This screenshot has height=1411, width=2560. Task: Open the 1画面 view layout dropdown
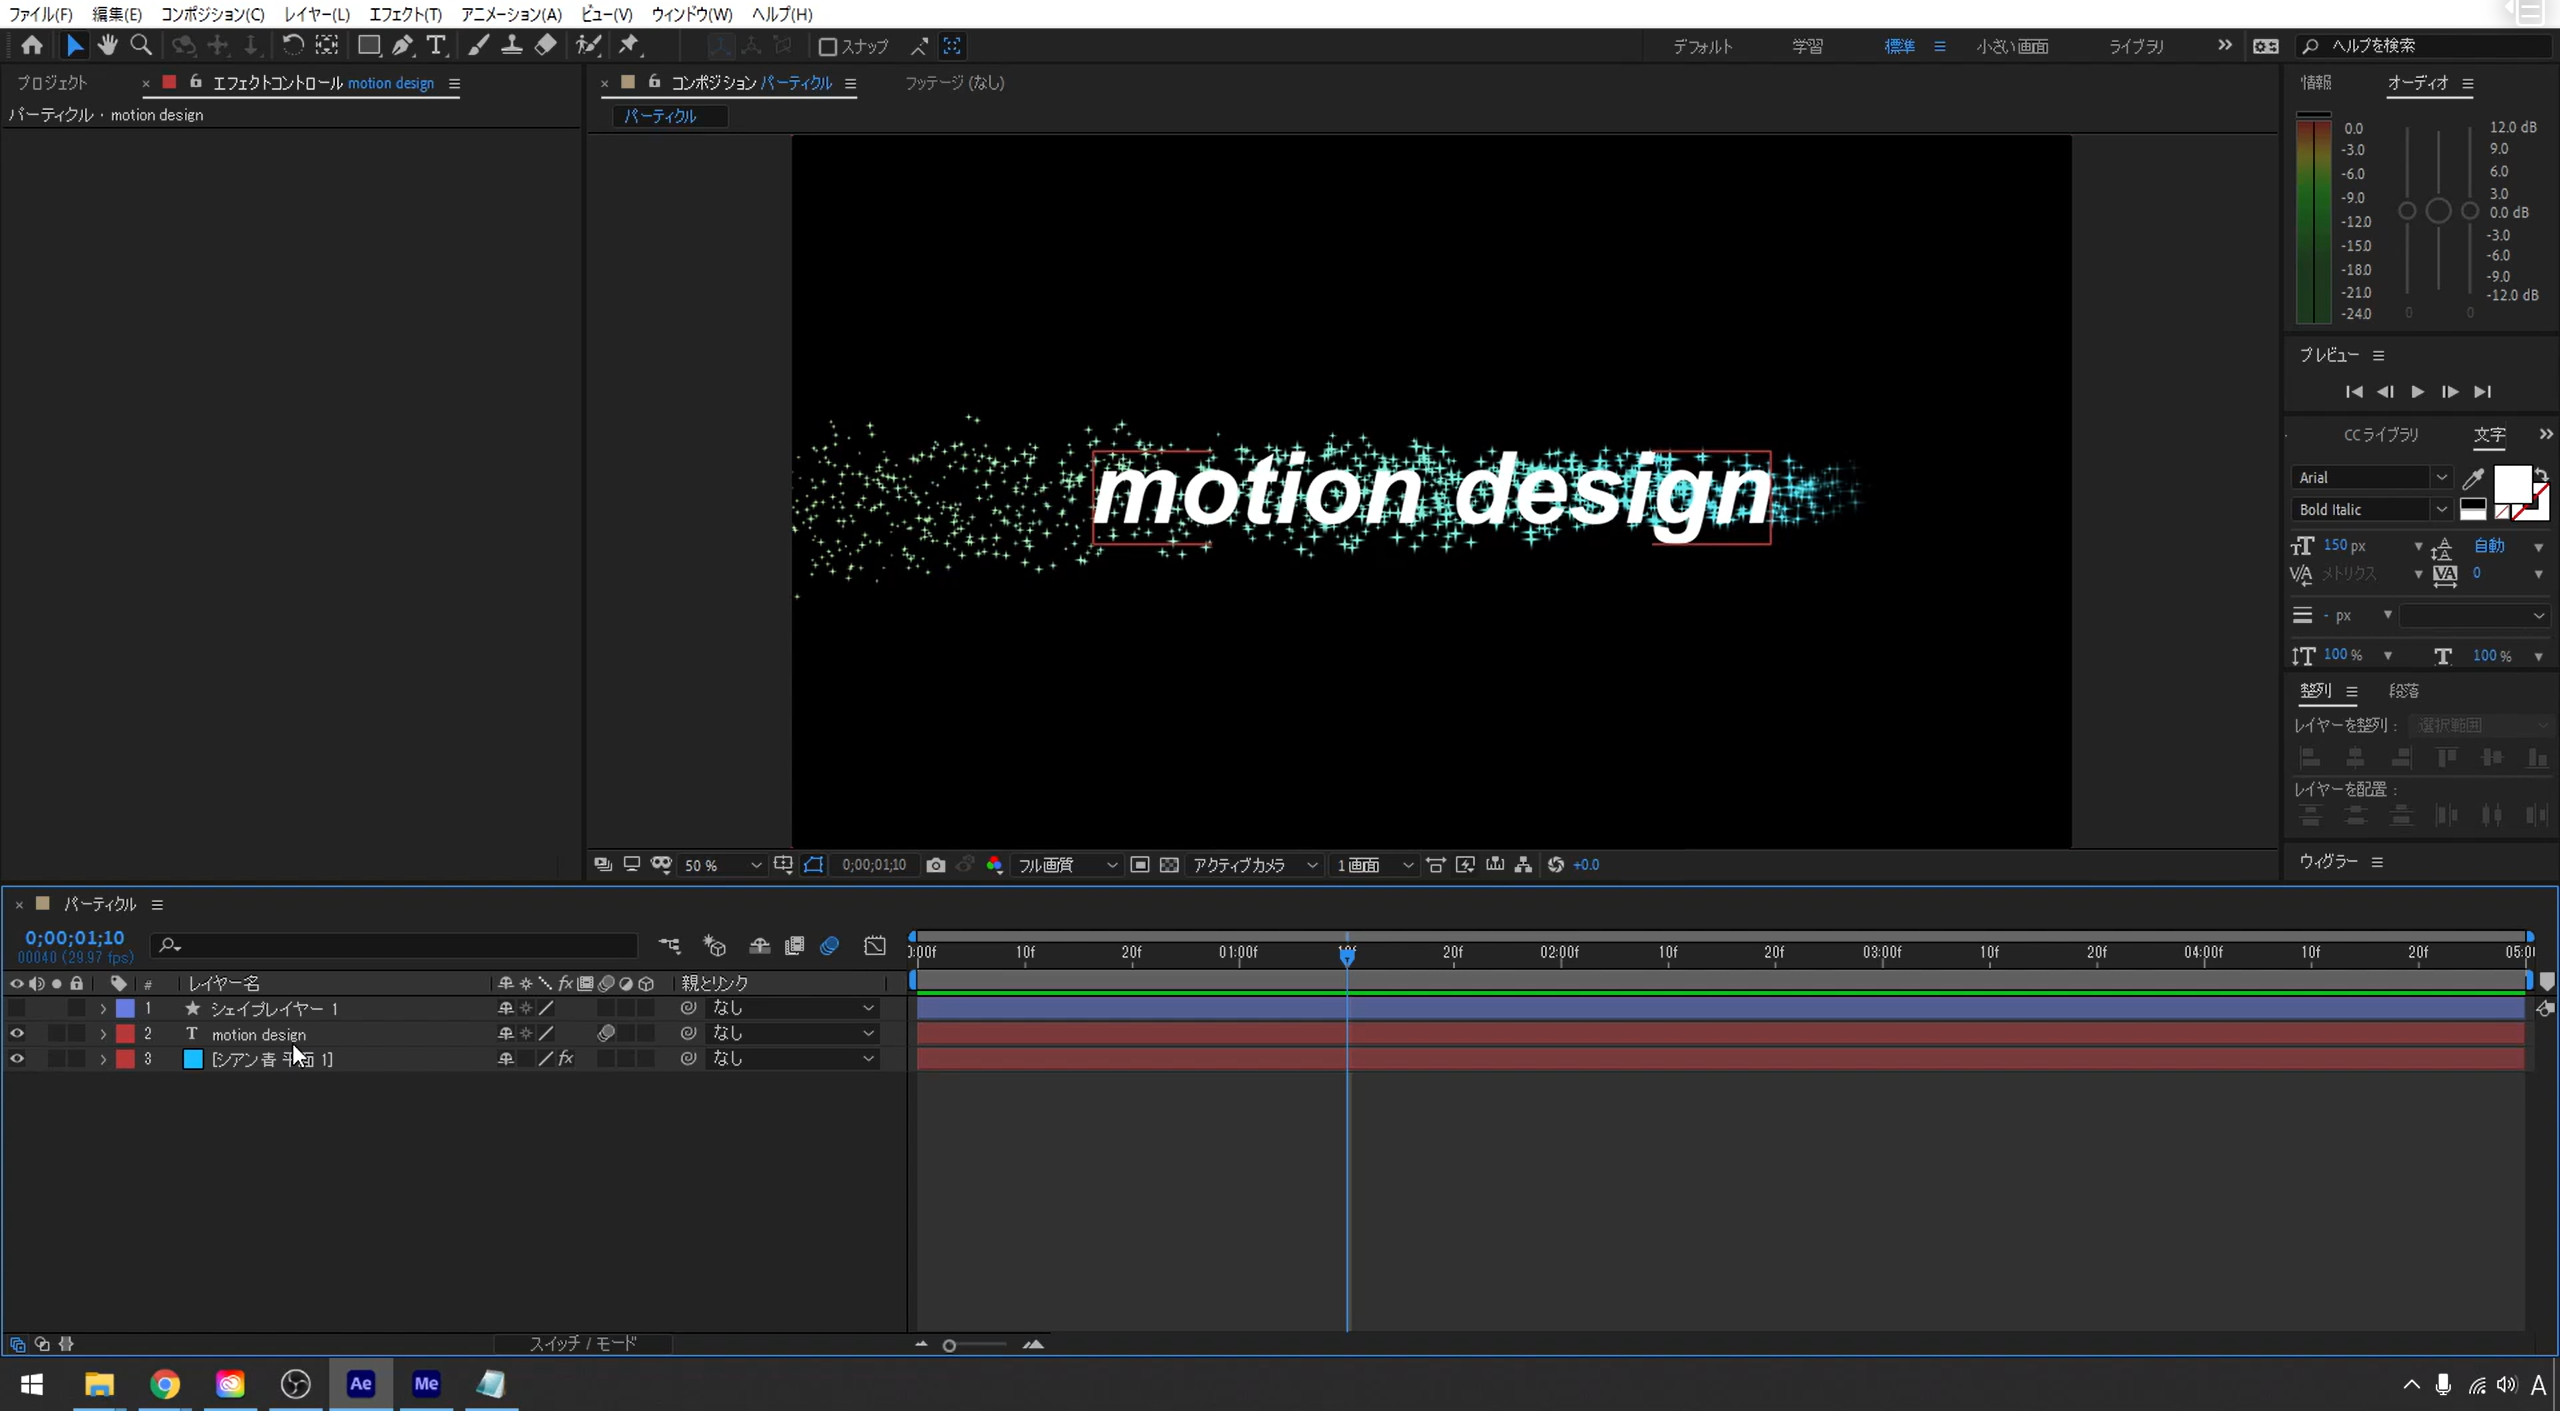1374,865
